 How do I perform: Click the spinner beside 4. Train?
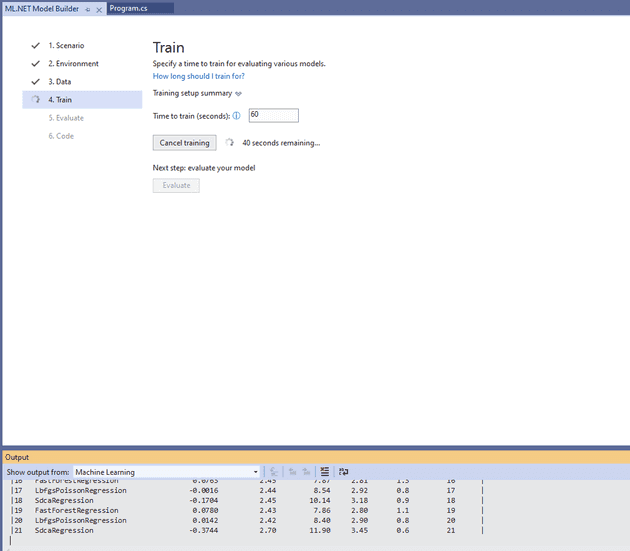pos(36,99)
